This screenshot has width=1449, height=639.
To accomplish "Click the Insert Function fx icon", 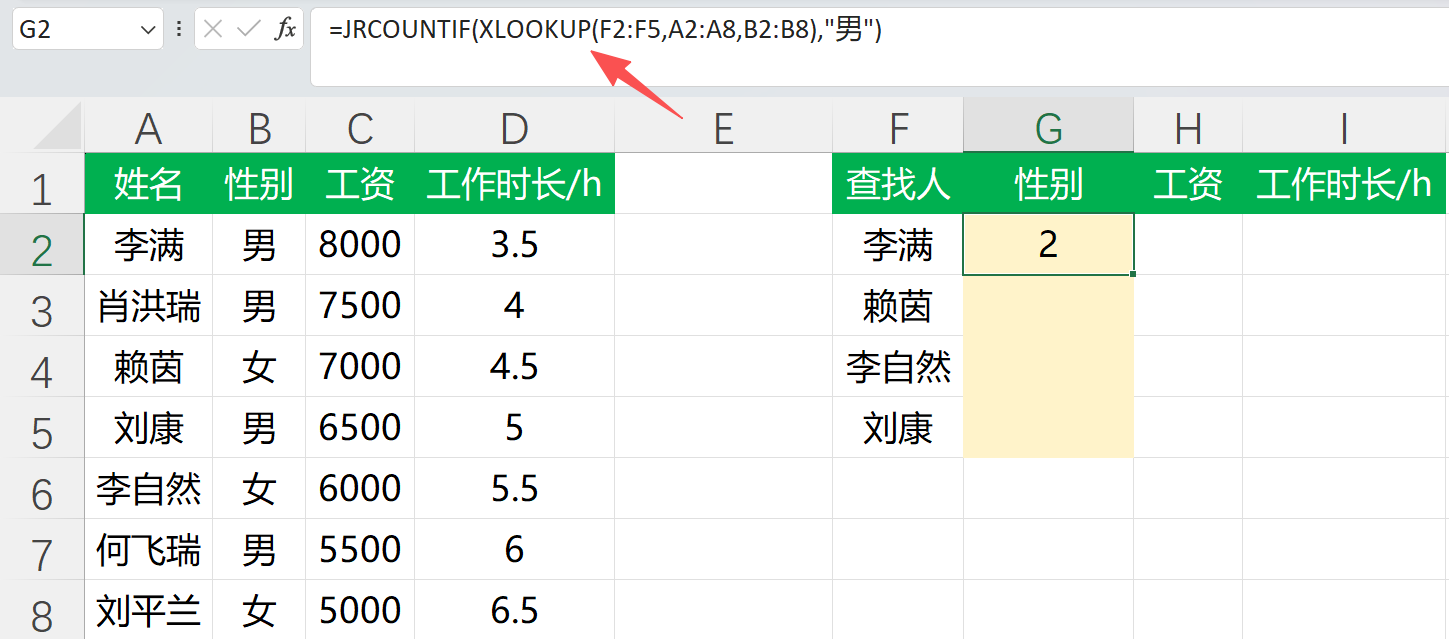I will 285,30.
